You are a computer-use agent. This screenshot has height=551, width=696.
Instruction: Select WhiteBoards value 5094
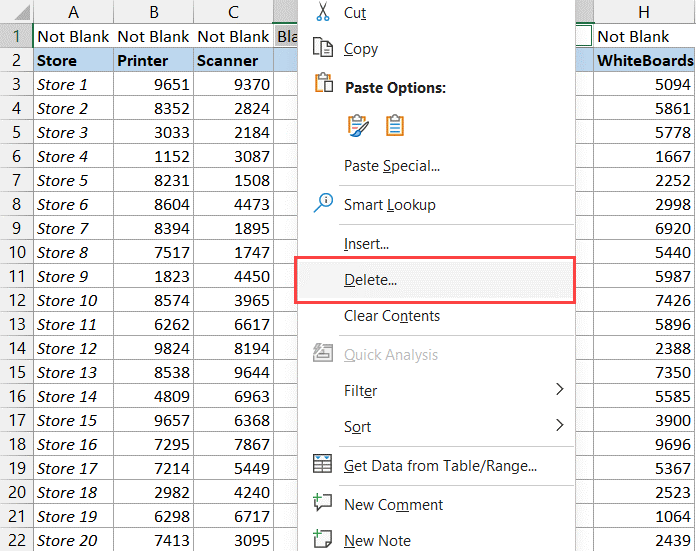645,84
